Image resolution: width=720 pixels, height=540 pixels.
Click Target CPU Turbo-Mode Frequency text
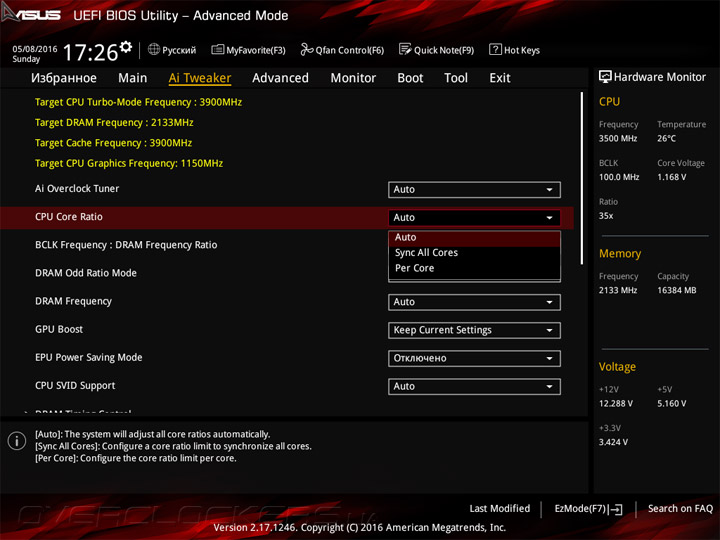click(138, 102)
